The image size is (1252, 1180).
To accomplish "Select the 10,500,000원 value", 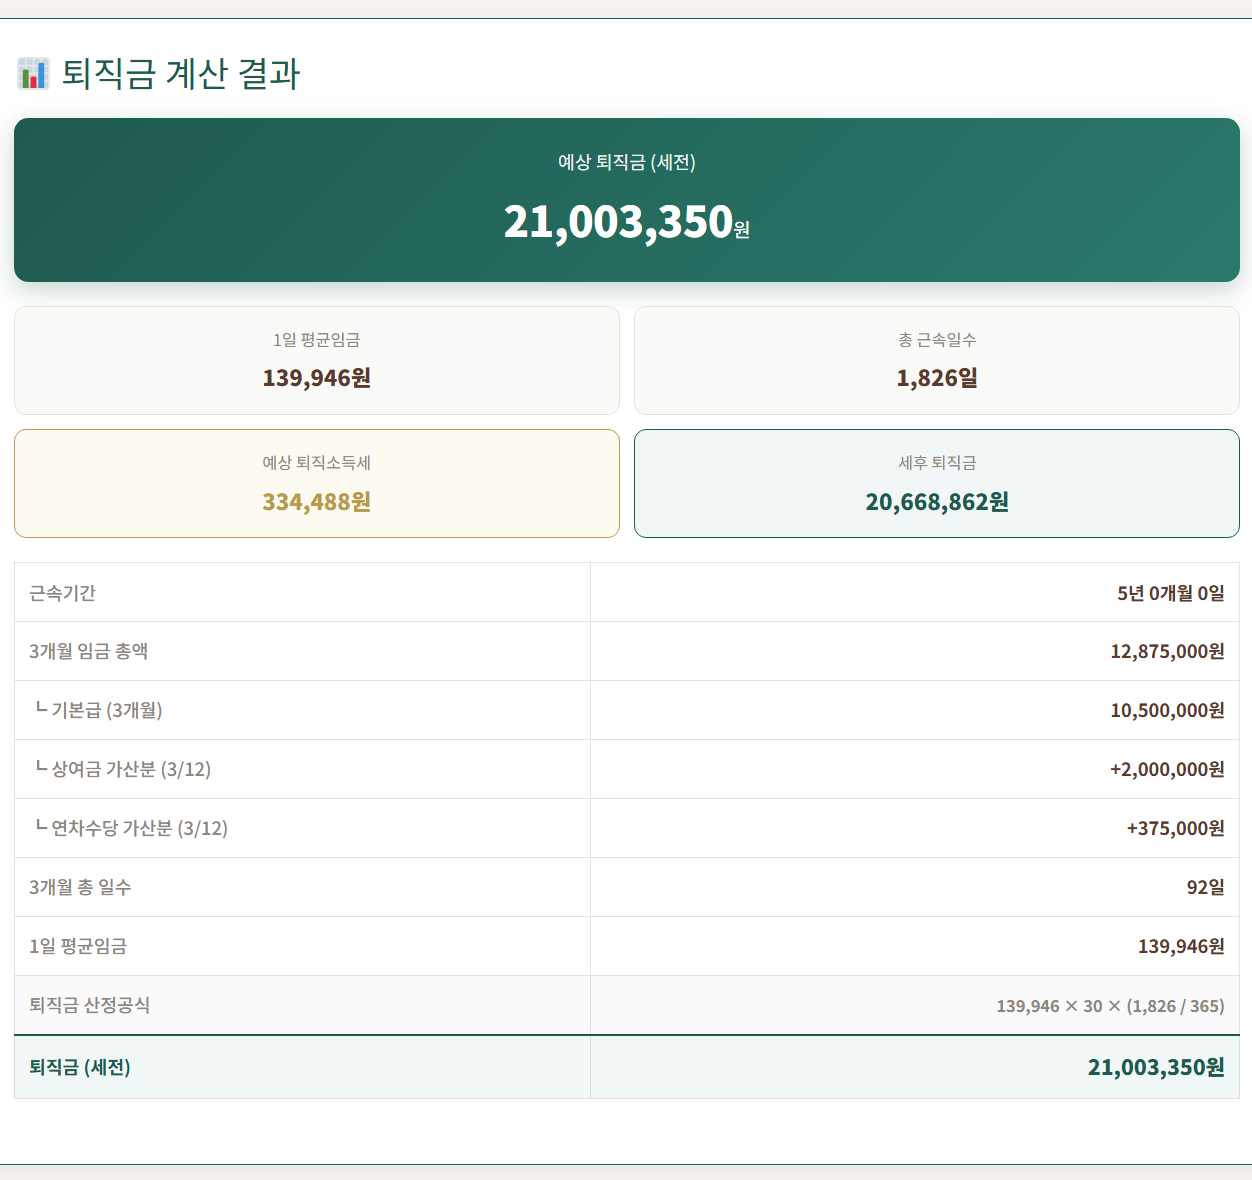I will pyautogui.click(x=1168, y=710).
